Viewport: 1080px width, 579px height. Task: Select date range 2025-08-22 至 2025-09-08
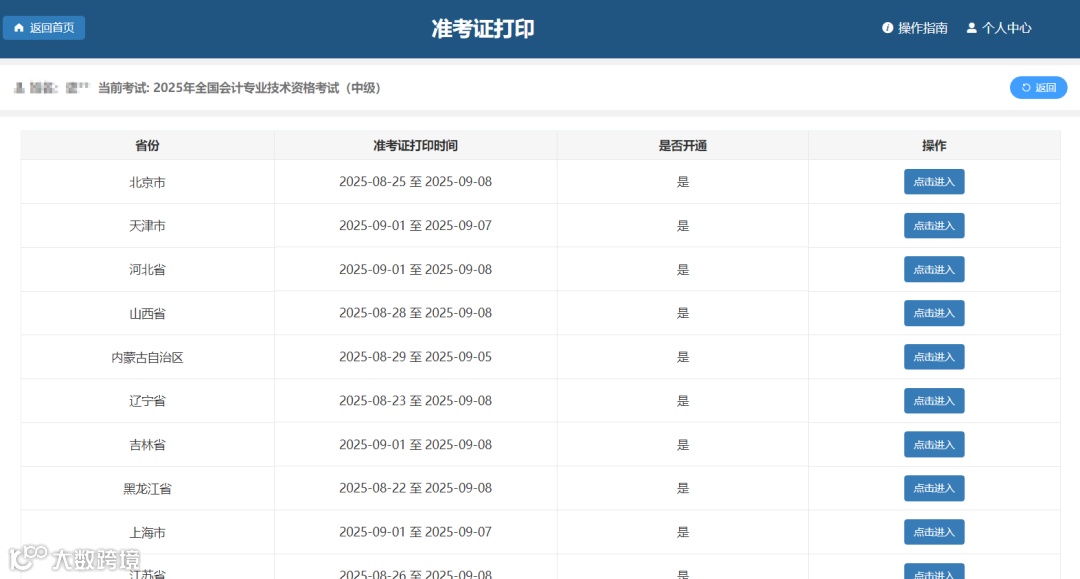[x=415, y=488]
